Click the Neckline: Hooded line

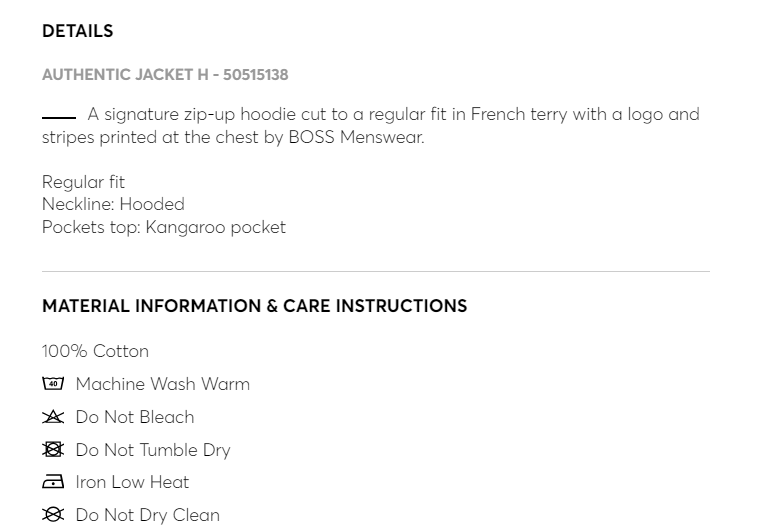(113, 204)
